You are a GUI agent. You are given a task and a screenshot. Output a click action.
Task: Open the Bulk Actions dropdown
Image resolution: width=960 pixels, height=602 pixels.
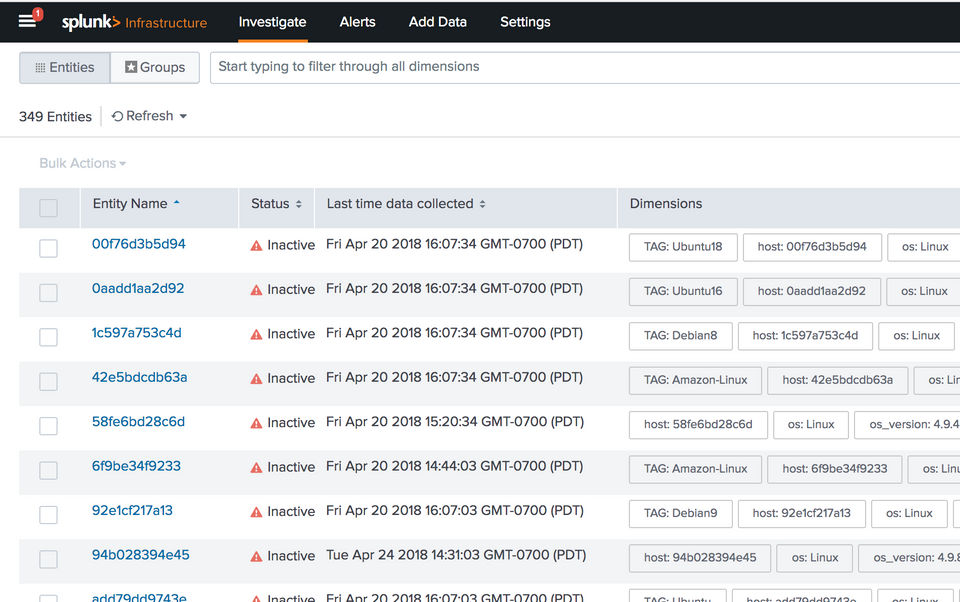[x=83, y=163]
